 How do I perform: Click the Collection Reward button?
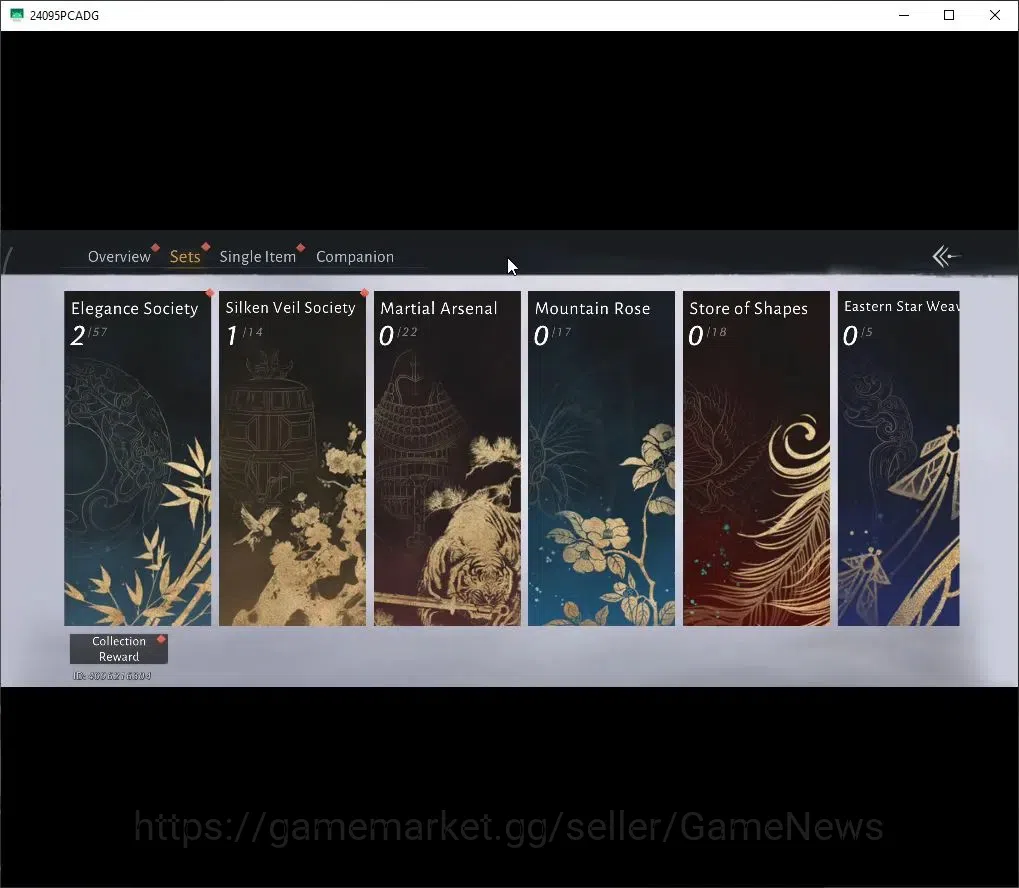click(119, 649)
